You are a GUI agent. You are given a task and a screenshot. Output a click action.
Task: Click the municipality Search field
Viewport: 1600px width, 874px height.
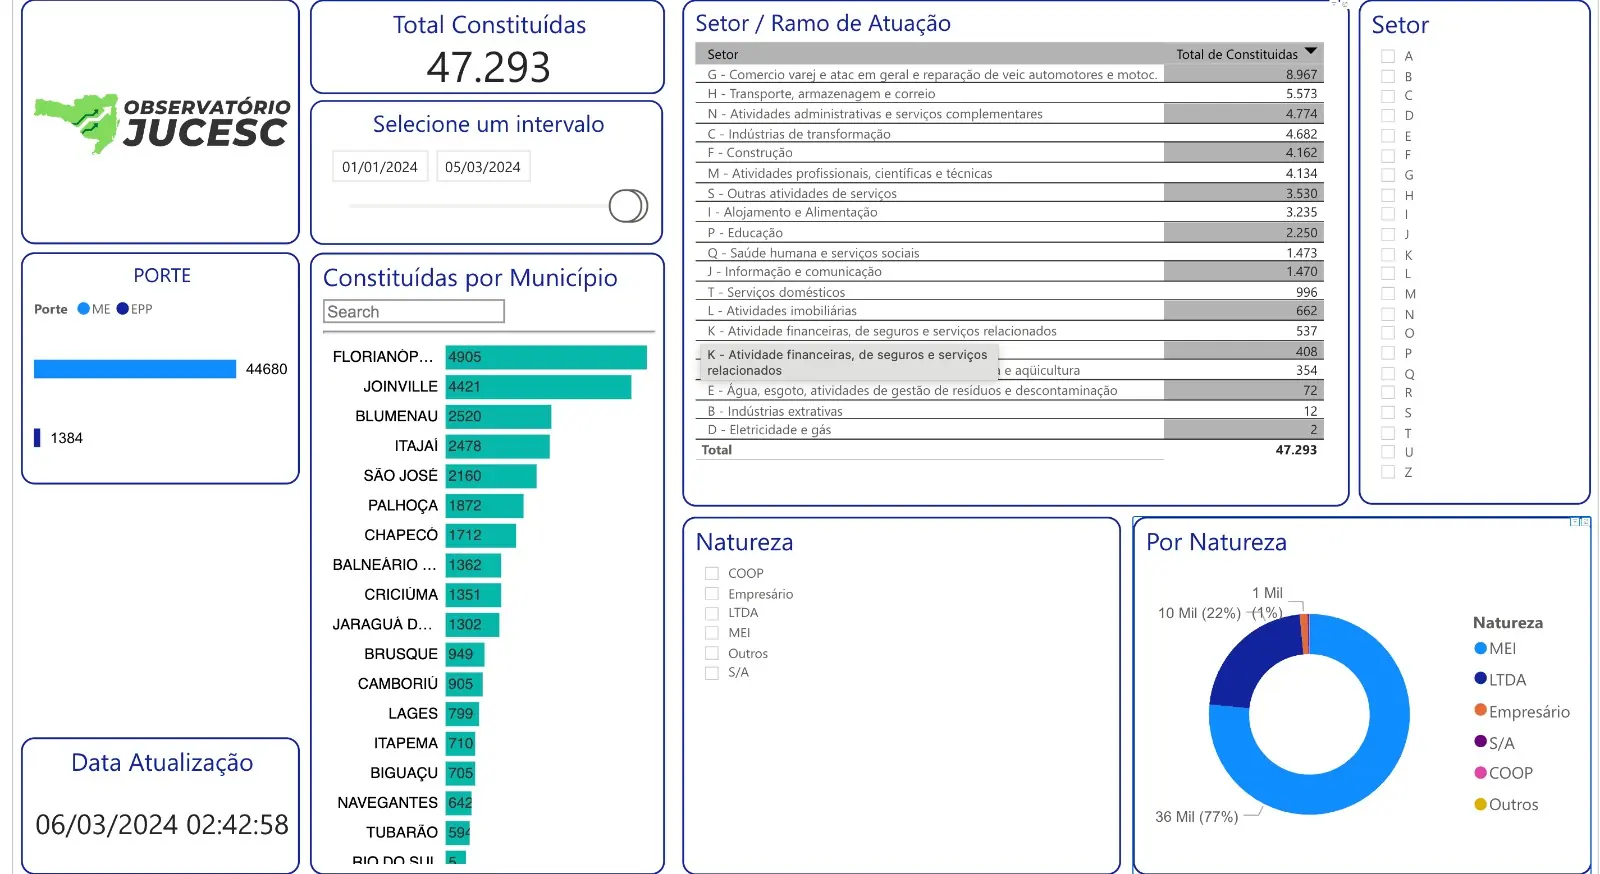click(414, 312)
